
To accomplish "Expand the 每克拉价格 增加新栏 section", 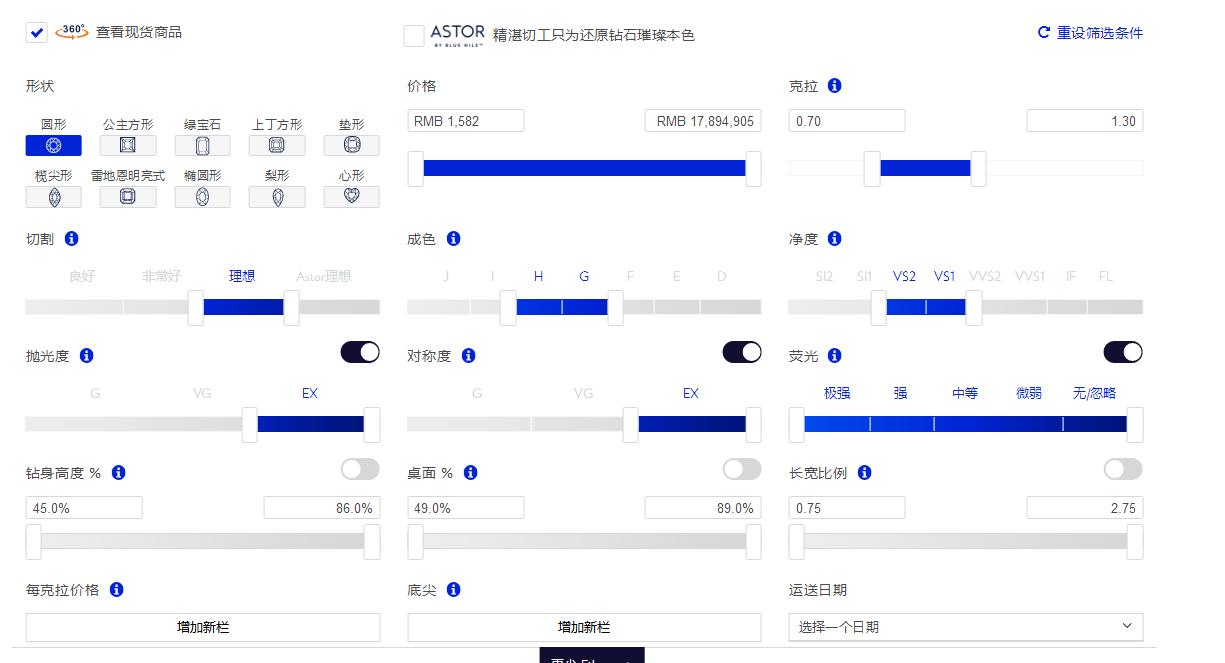I will [x=202, y=627].
